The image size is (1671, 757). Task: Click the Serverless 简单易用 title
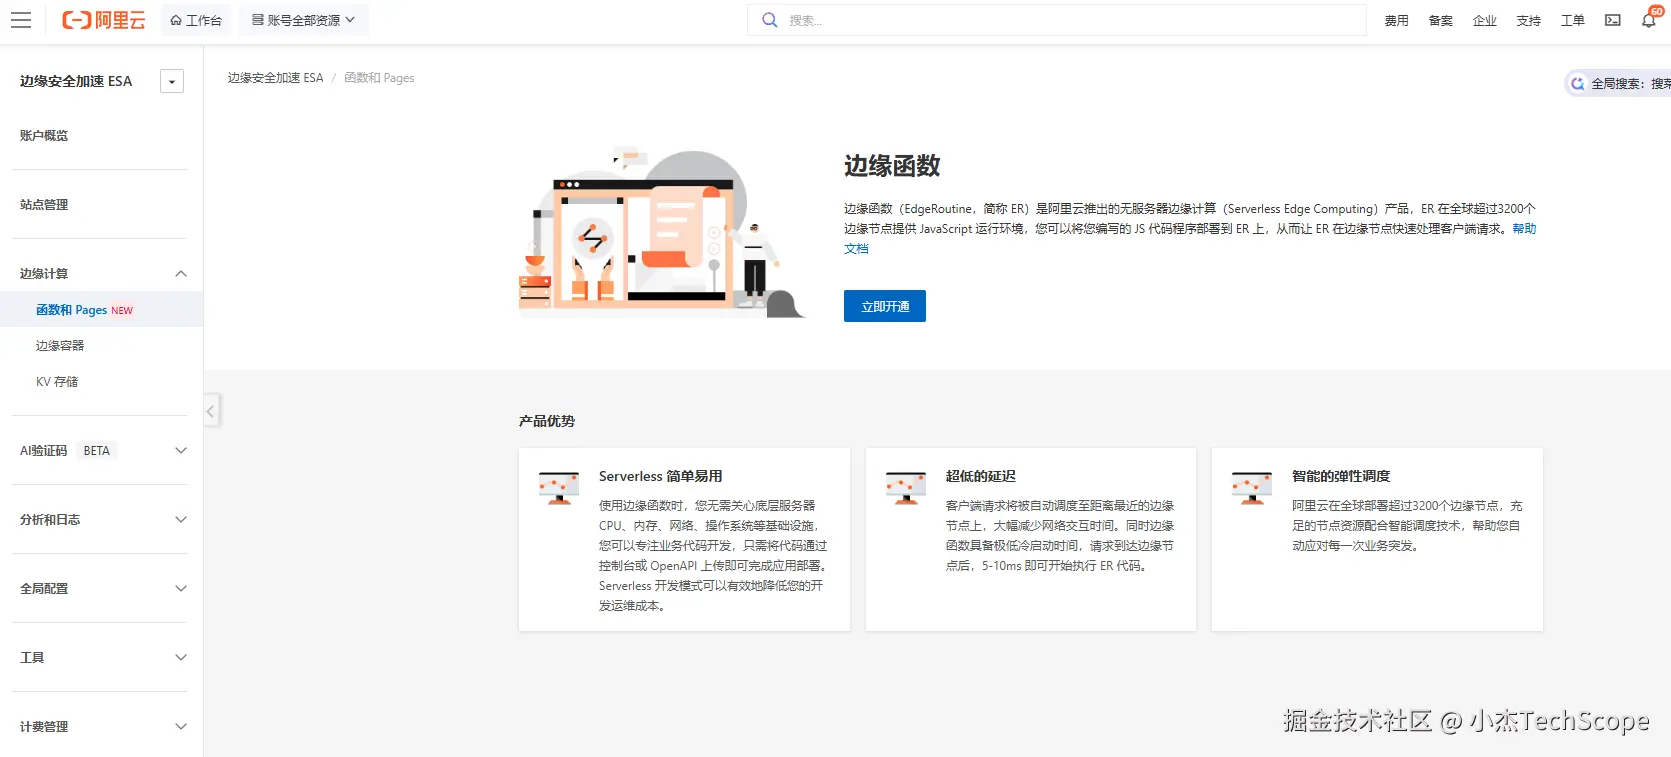(660, 476)
